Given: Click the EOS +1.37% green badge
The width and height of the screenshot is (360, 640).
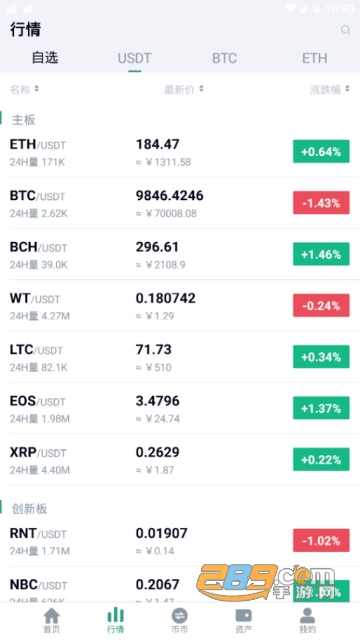Looking at the screenshot, I should click(x=321, y=408).
